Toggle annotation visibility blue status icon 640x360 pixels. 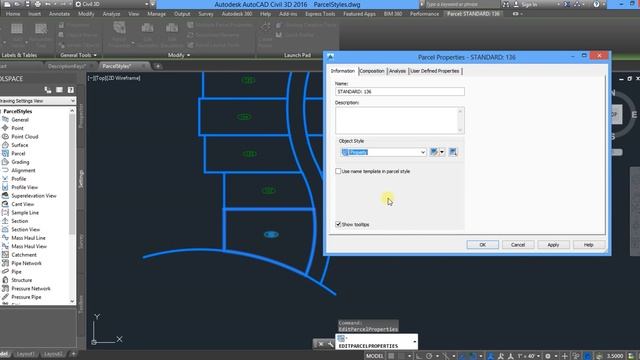(x=491, y=356)
